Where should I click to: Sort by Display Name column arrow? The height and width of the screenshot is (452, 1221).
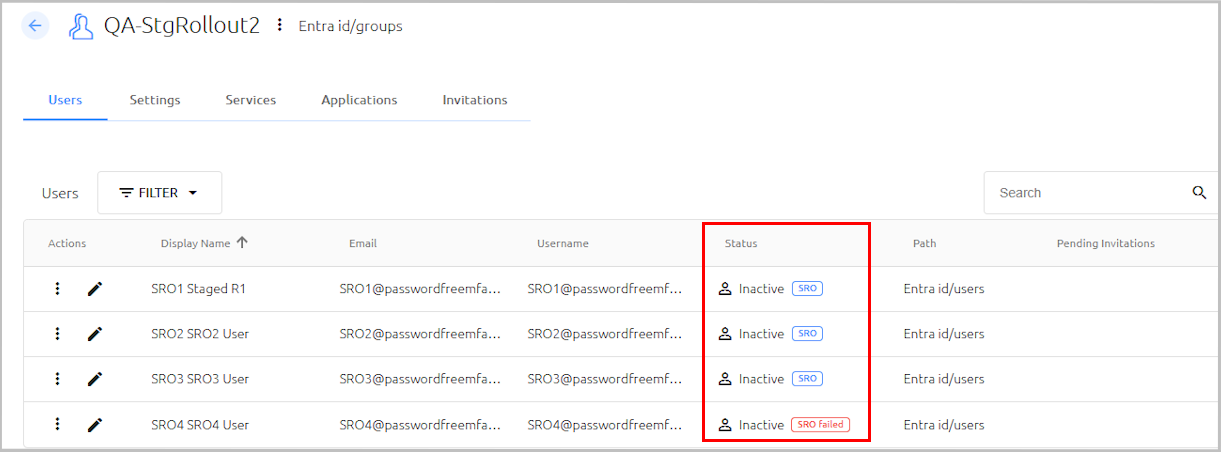click(x=242, y=243)
